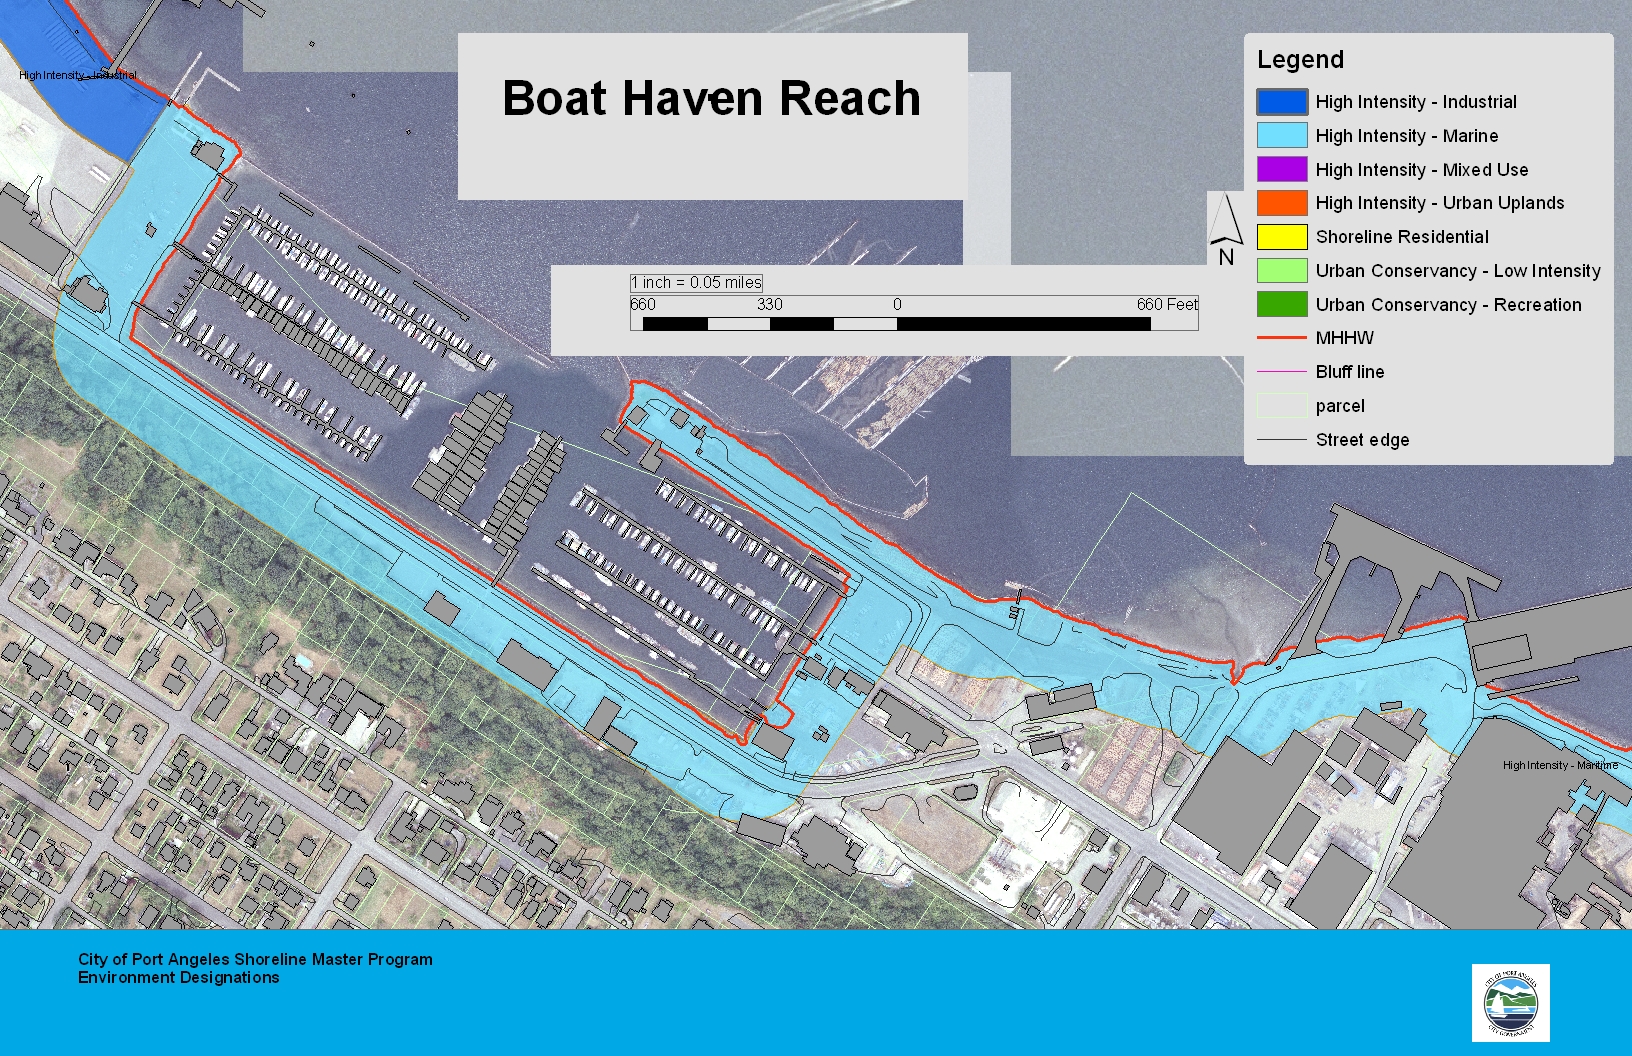Click the High Intensity - Mixed Use purple swatch
This screenshot has height=1056, width=1632.
pos(1281,170)
